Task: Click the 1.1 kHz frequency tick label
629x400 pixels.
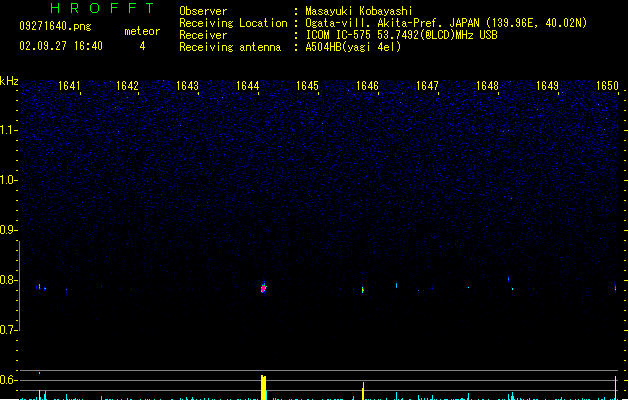Action: (8, 130)
